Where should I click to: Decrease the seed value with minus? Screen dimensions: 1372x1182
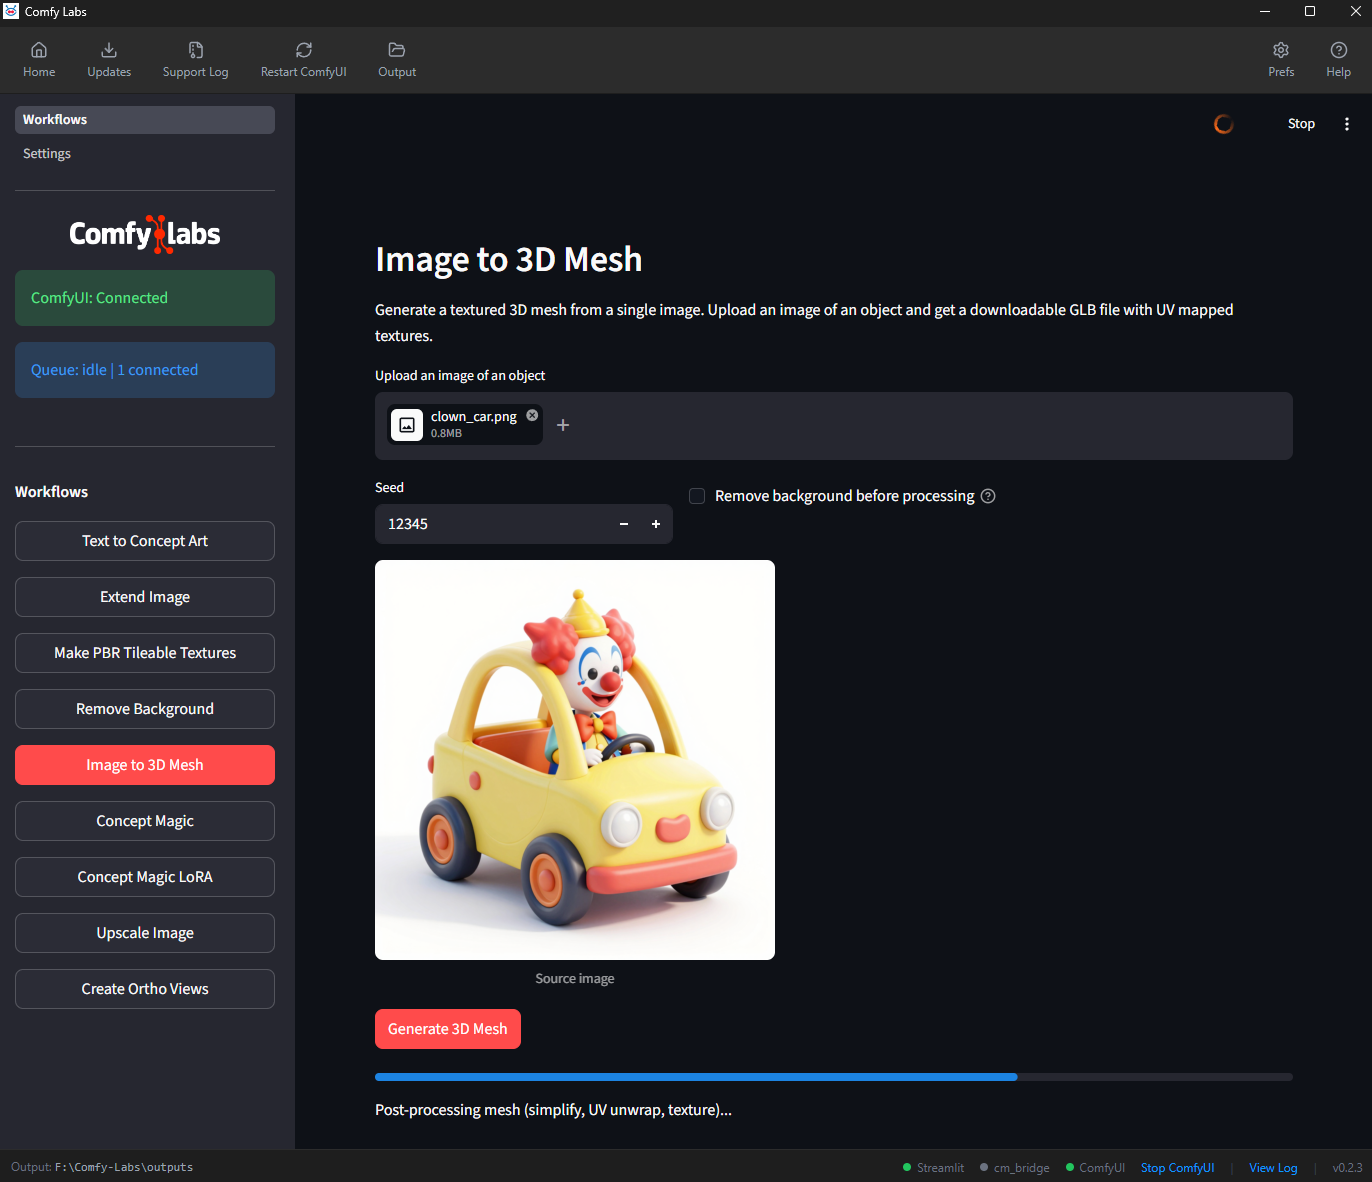pyautogui.click(x=624, y=524)
